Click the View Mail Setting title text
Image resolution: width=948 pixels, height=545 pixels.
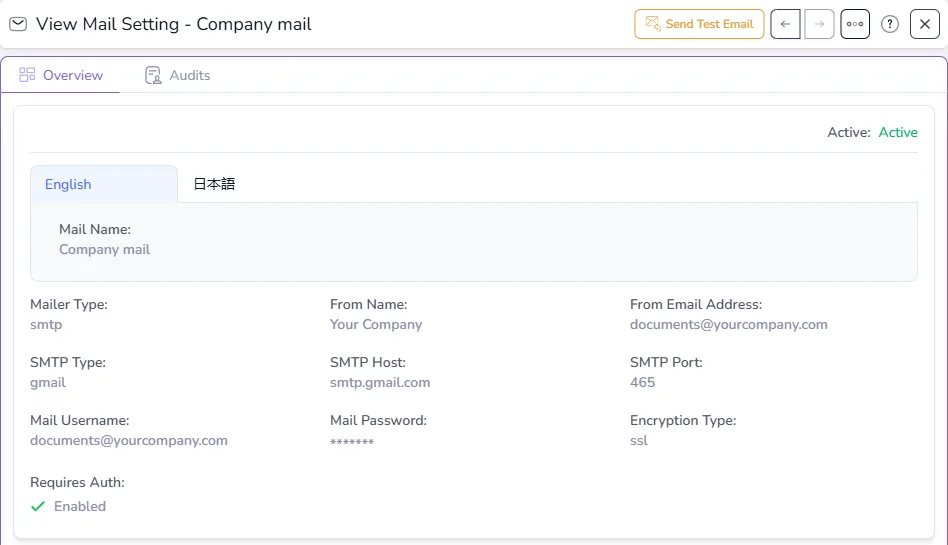[x=174, y=24]
